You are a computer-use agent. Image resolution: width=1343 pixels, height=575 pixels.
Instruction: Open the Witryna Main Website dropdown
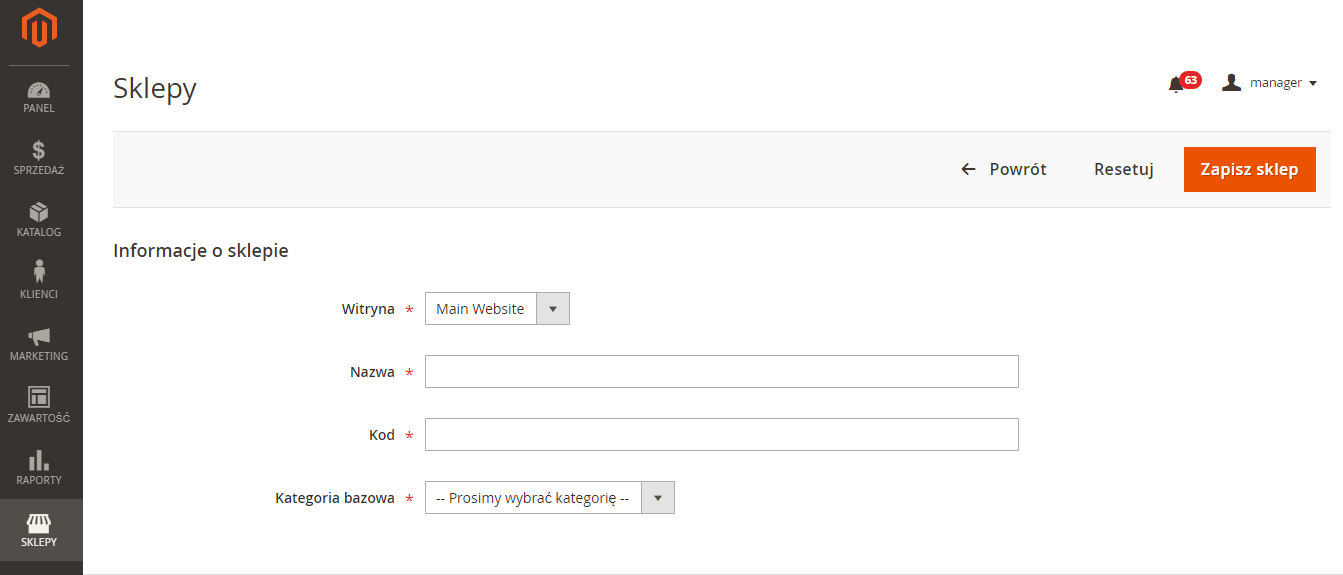click(x=497, y=309)
